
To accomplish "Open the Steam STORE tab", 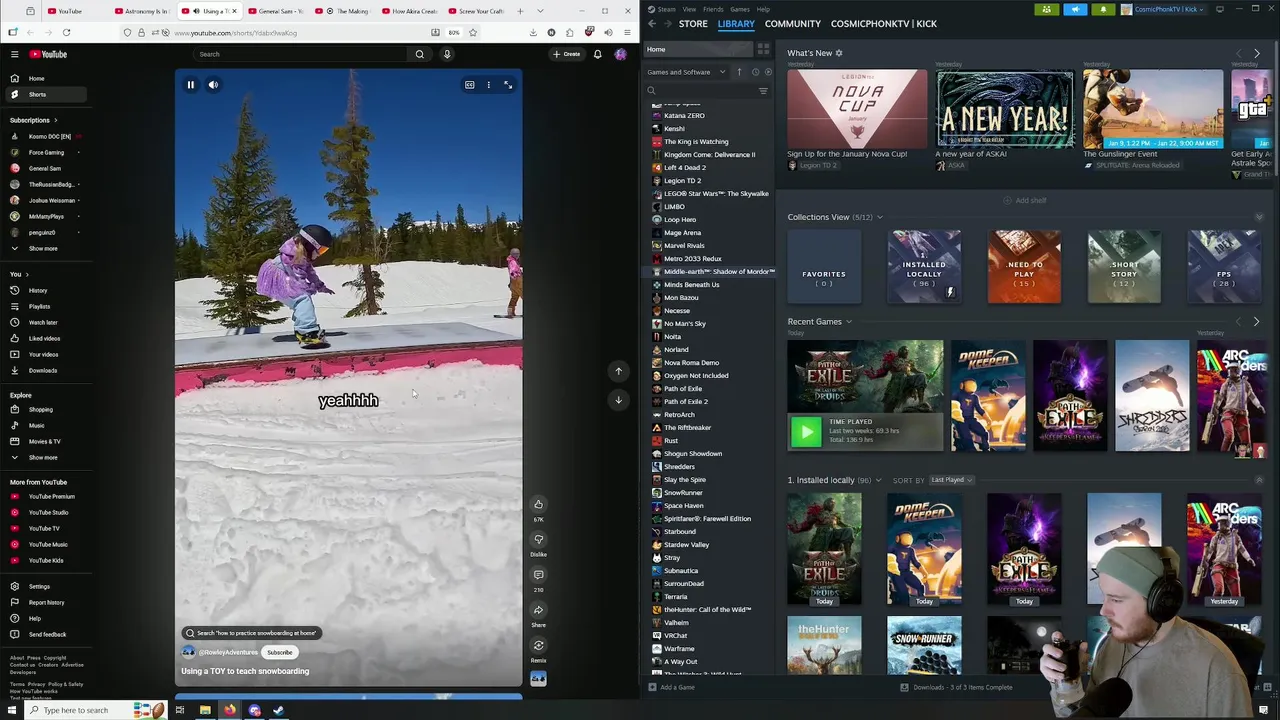I will click(x=693, y=23).
